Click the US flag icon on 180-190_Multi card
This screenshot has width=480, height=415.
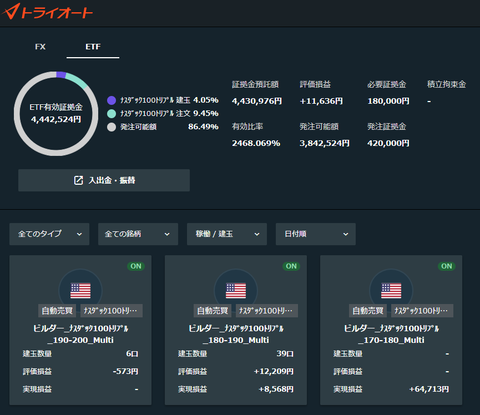click(236, 291)
